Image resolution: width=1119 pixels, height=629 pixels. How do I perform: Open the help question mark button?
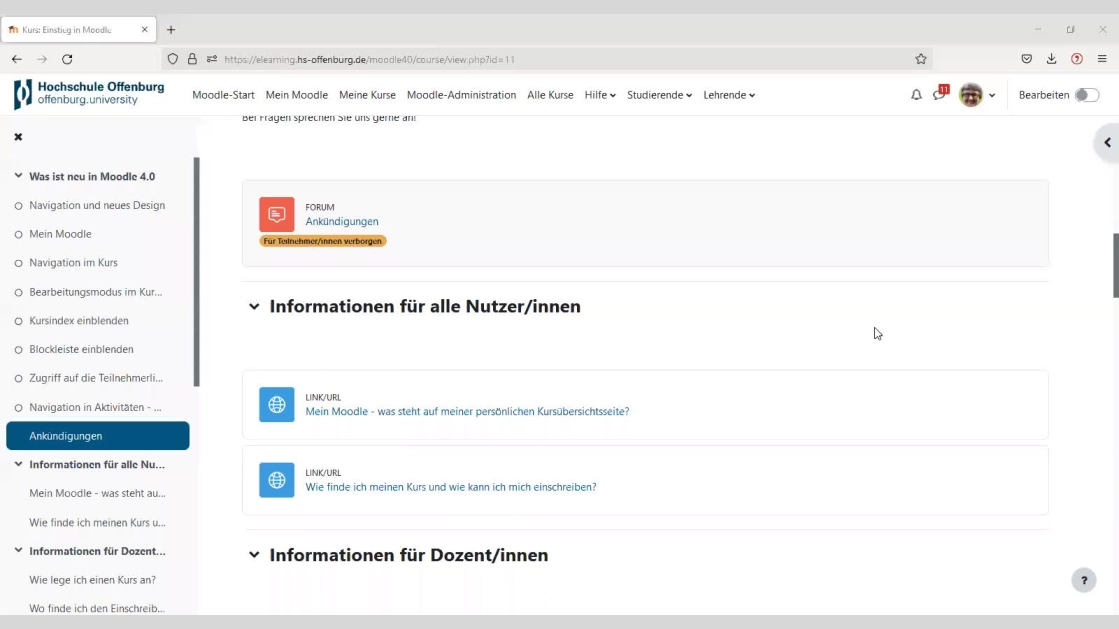(x=1083, y=580)
